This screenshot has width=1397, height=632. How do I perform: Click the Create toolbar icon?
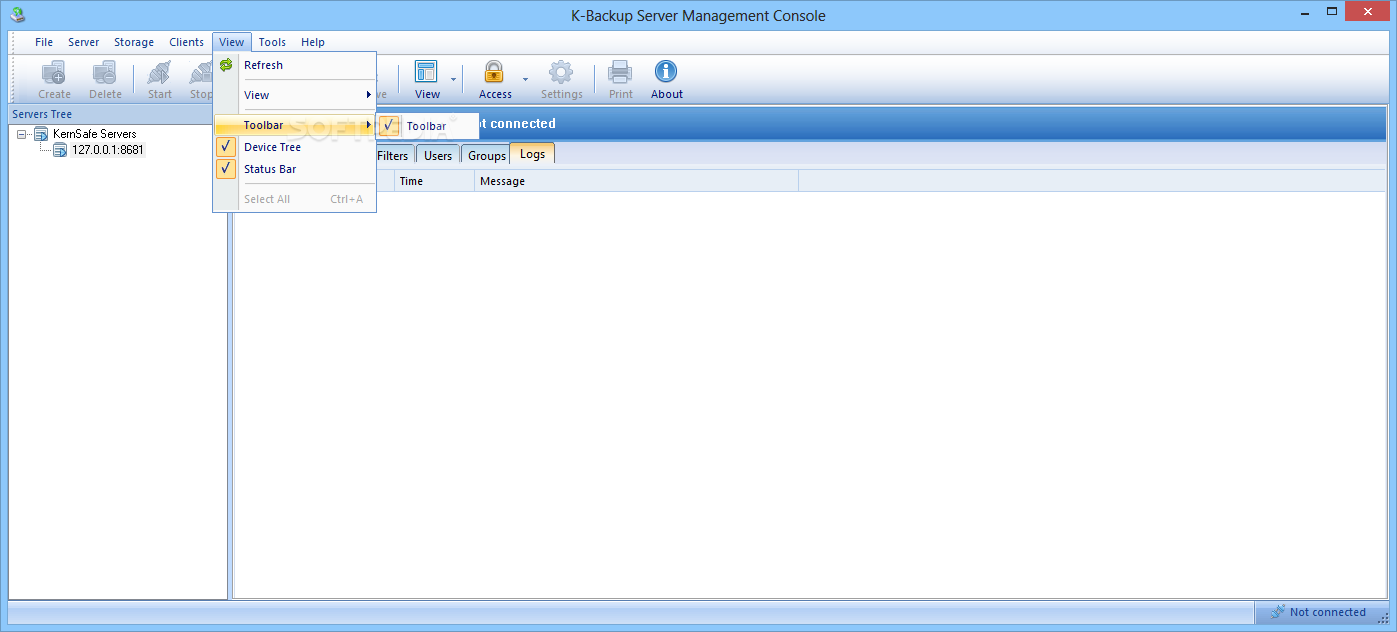point(54,72)
